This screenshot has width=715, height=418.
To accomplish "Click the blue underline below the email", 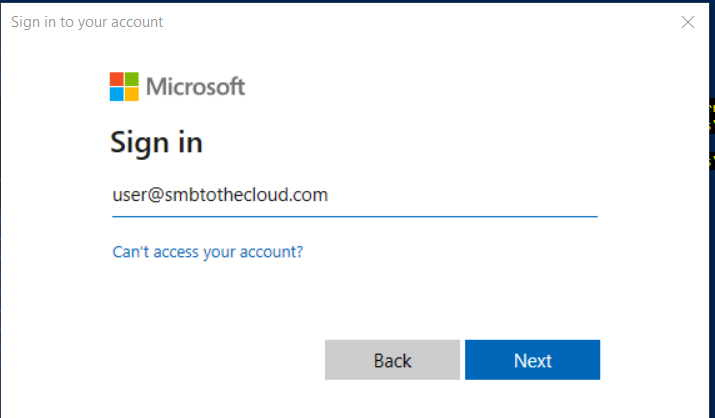I will 354,215.
